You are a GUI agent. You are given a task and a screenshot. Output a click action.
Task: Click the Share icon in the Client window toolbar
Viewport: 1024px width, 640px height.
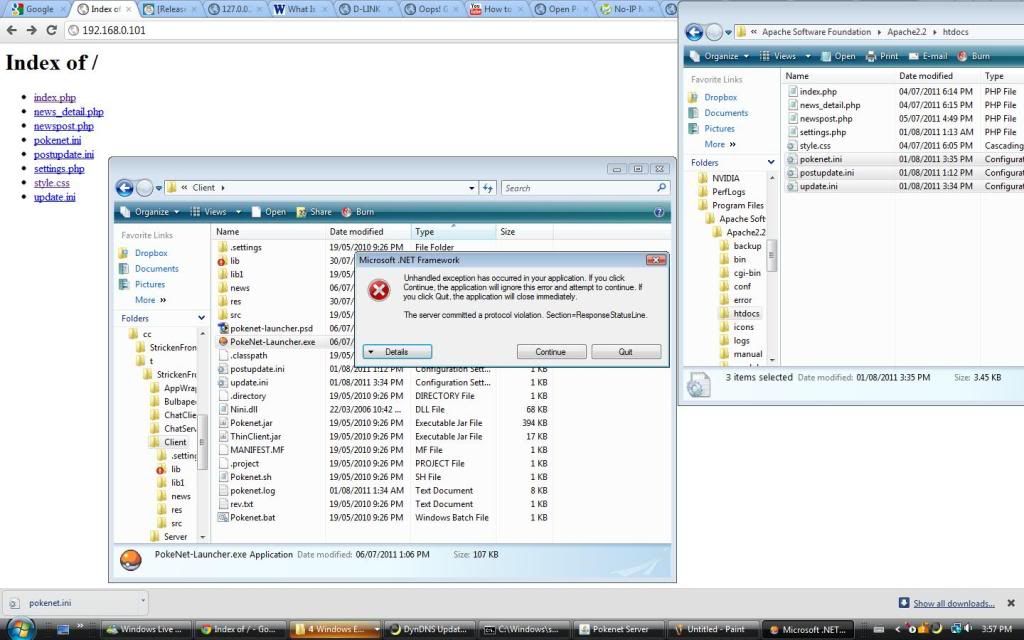pyautogui.click(x=301, y=212)
